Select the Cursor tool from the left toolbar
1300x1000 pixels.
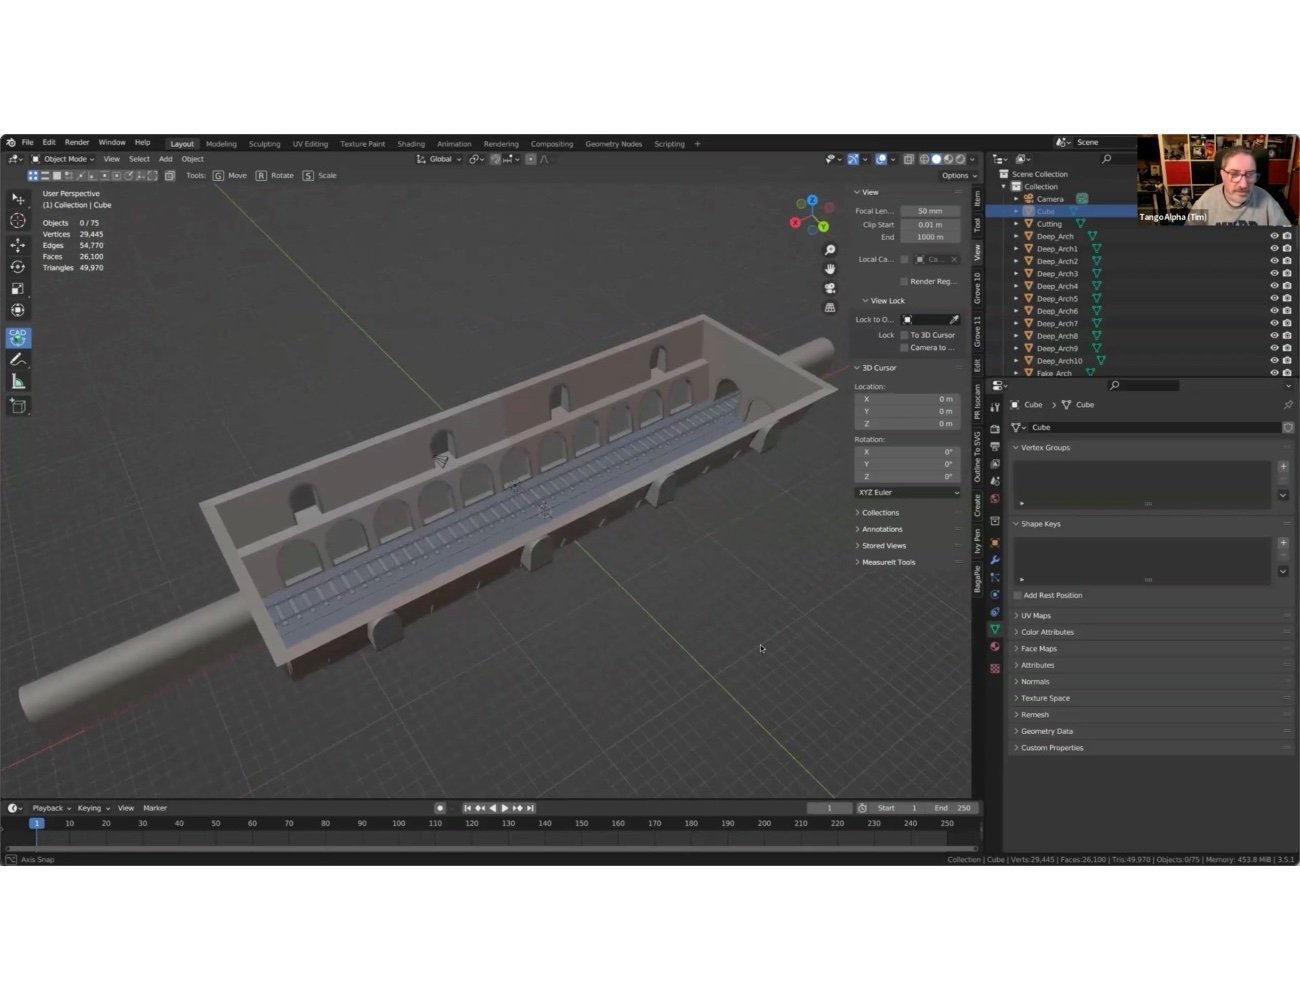pos(18,220)
